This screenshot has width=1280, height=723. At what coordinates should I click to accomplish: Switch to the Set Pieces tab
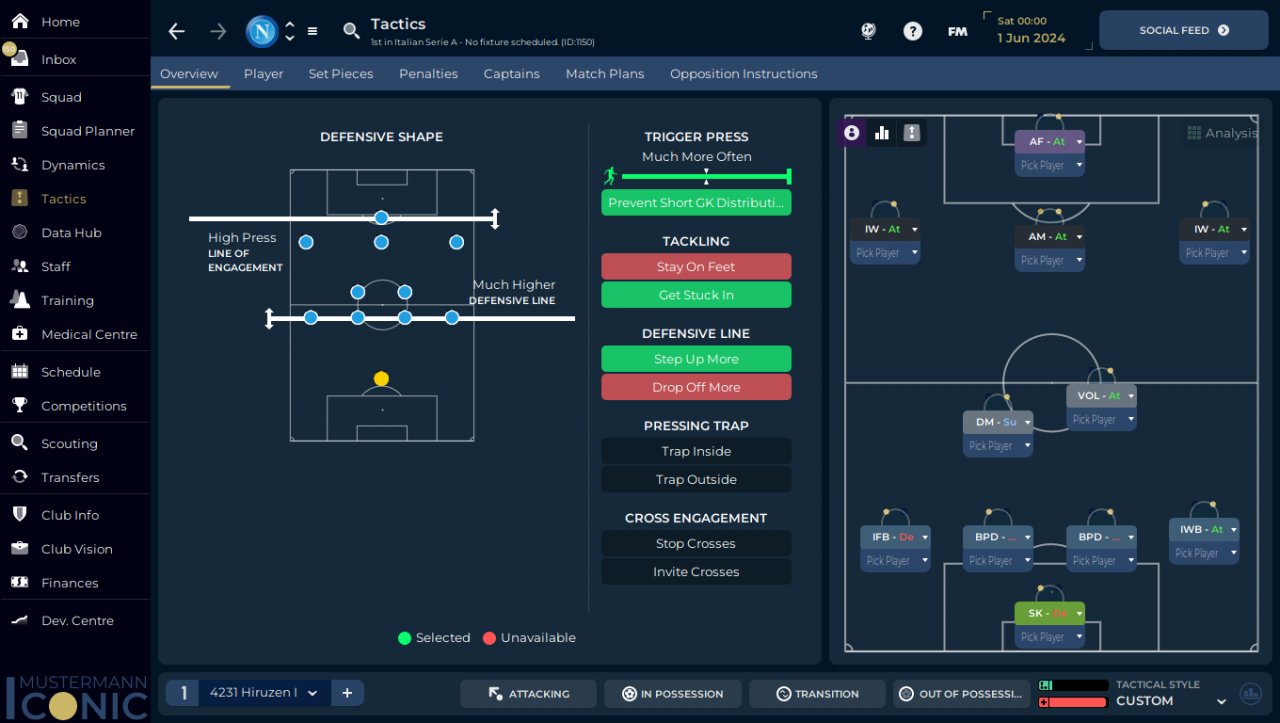point(341,74)
